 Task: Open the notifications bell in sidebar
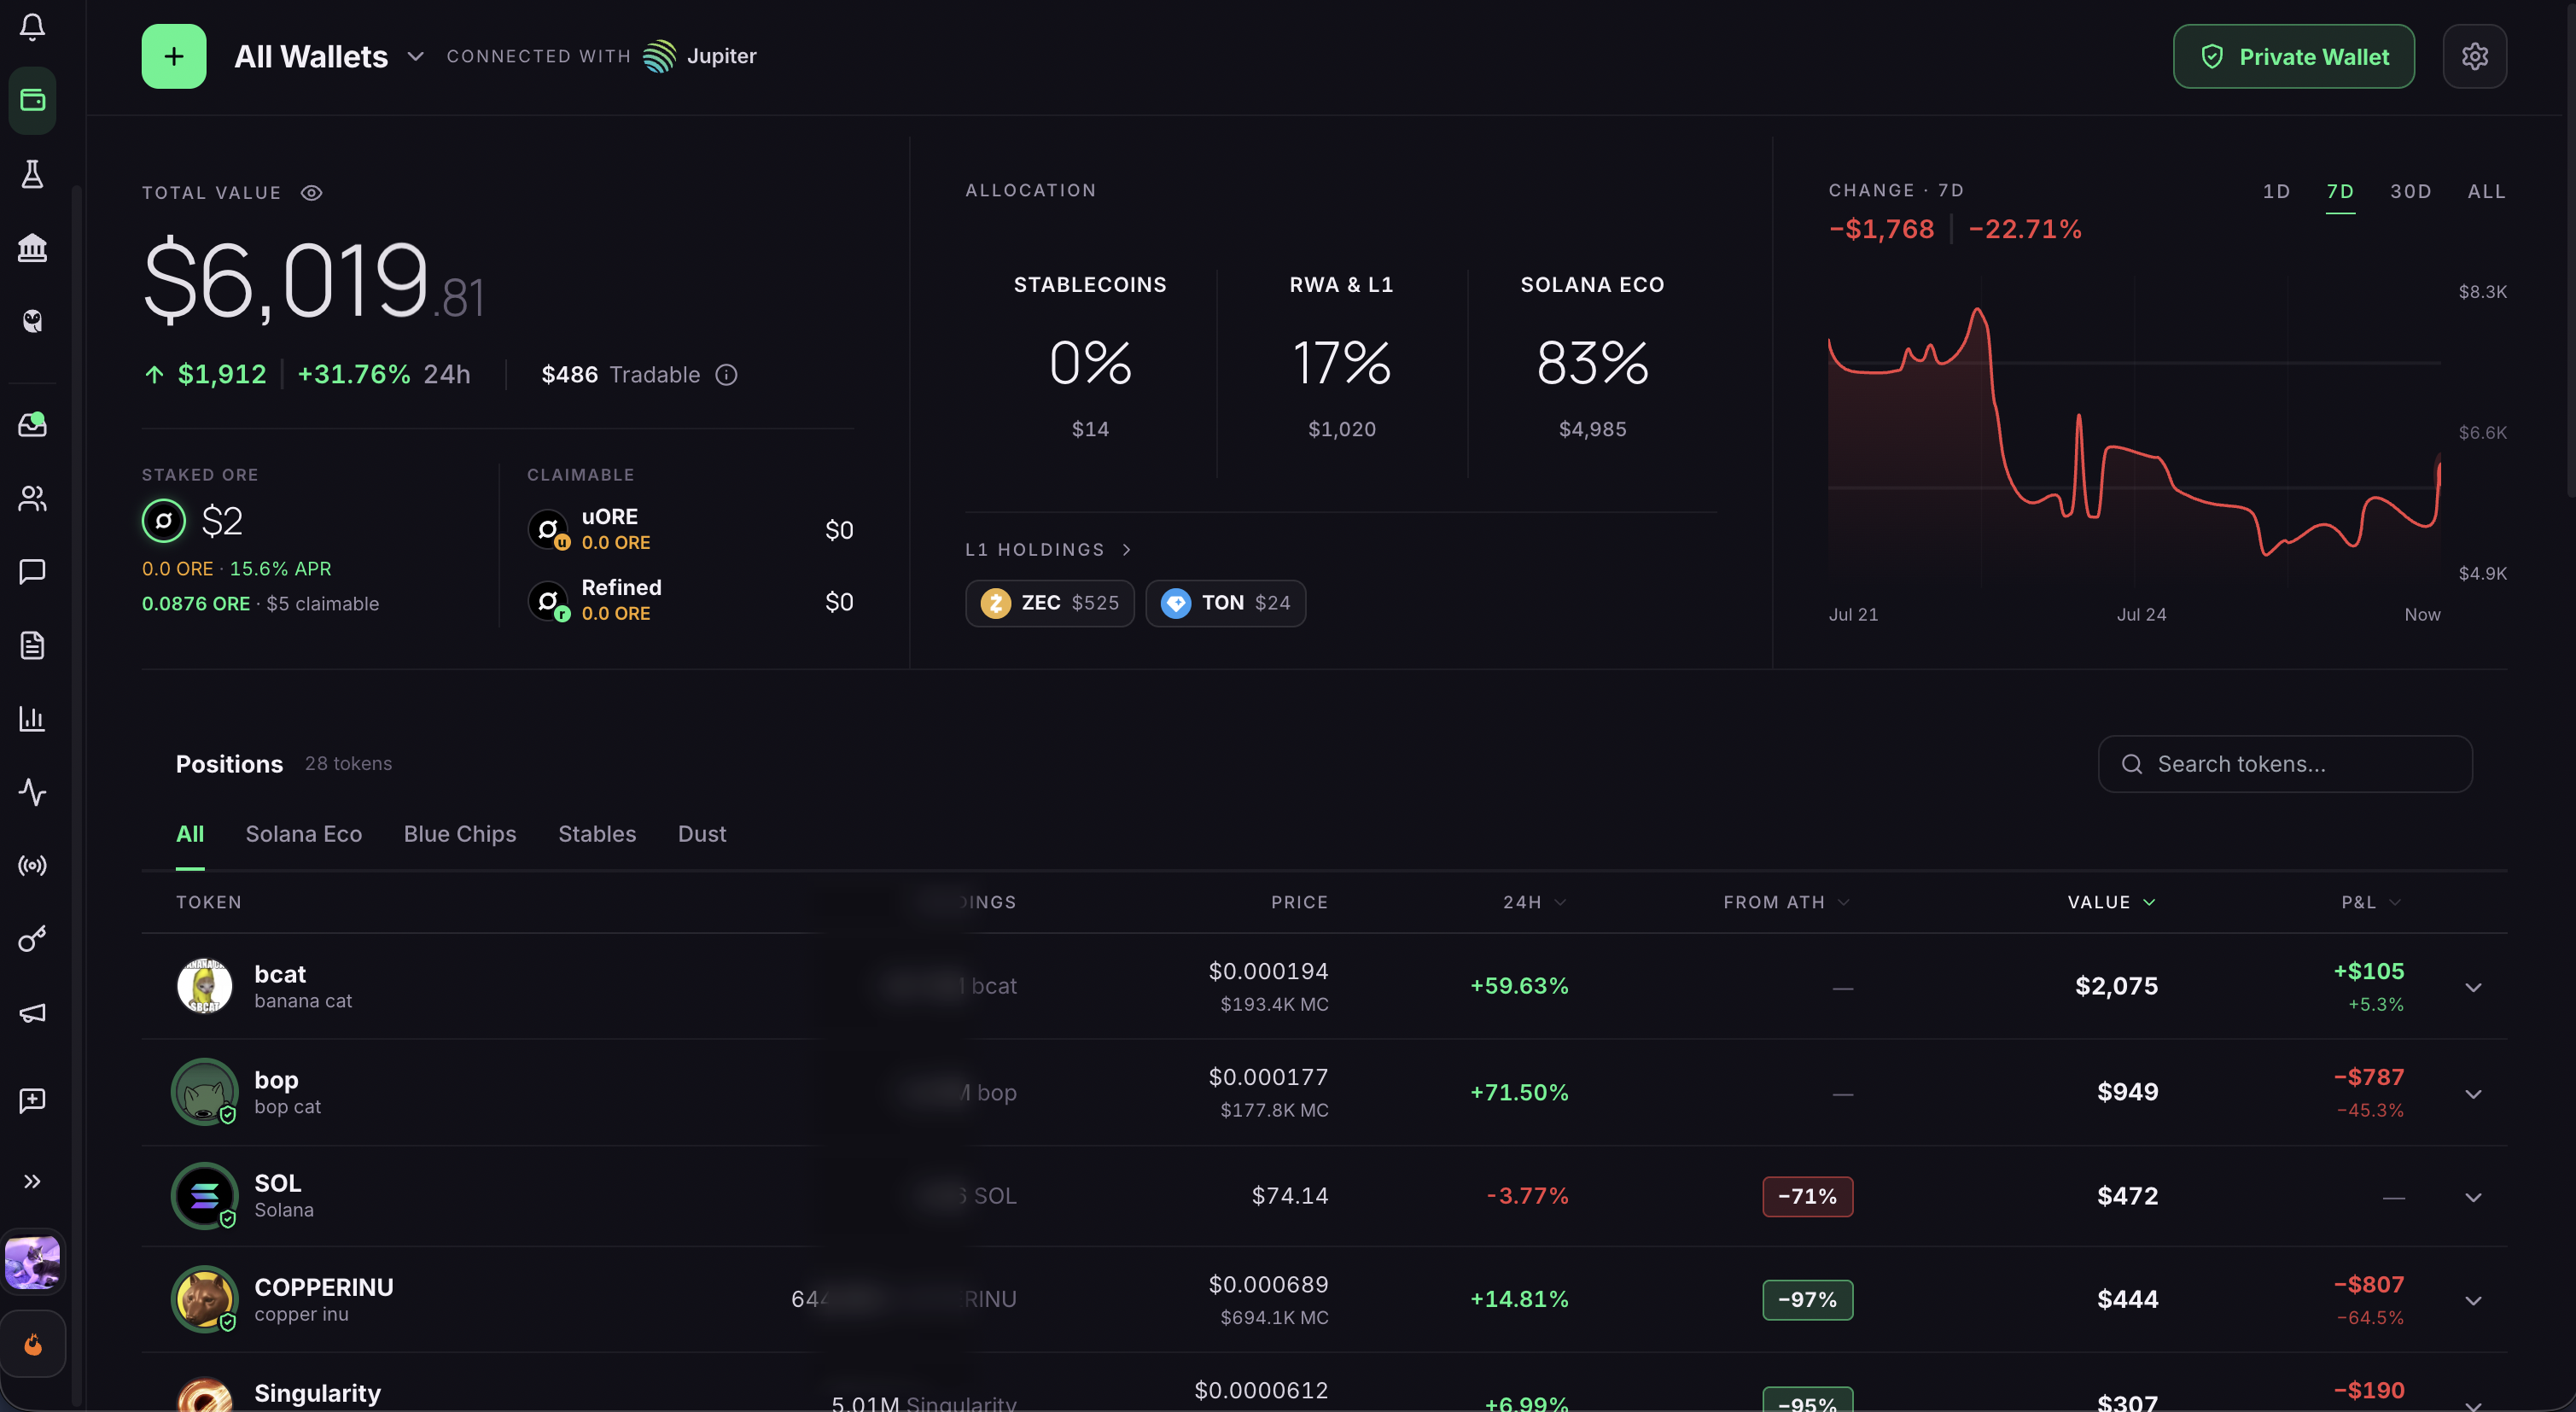pos(32,27)
